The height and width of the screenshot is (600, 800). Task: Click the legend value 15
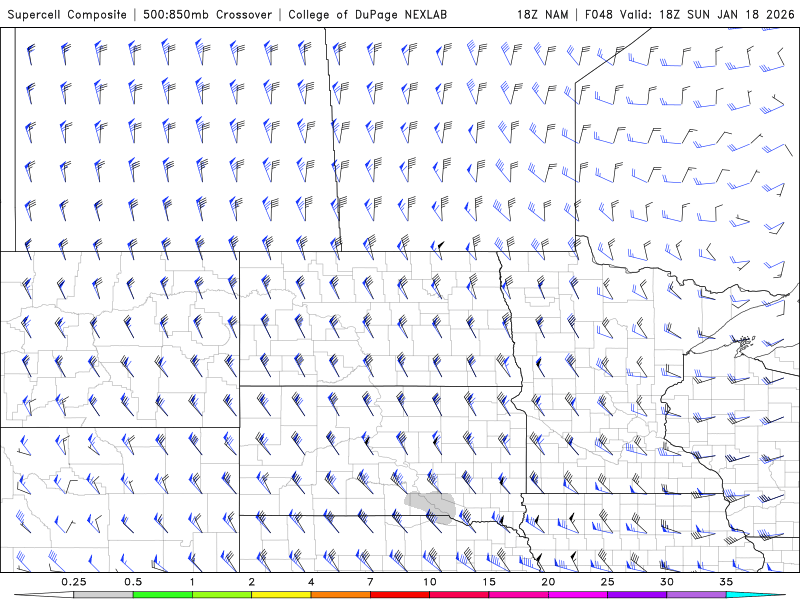click(x=489, y=582)
